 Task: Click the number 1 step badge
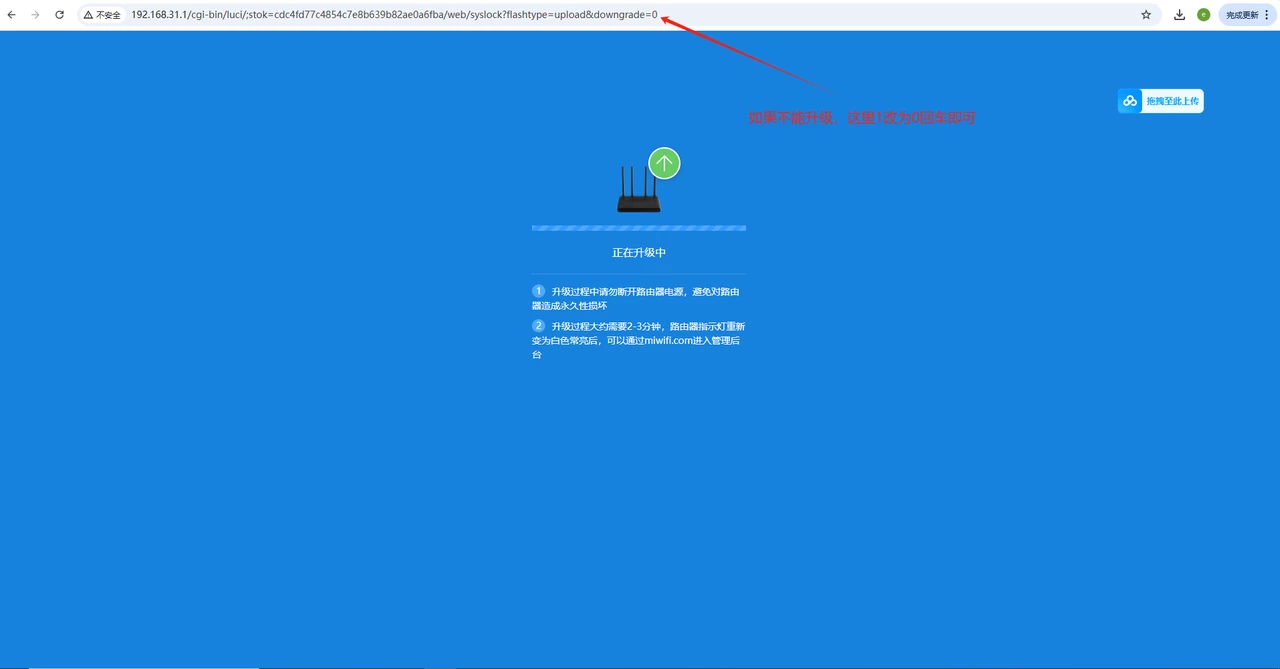coord(538,291)
